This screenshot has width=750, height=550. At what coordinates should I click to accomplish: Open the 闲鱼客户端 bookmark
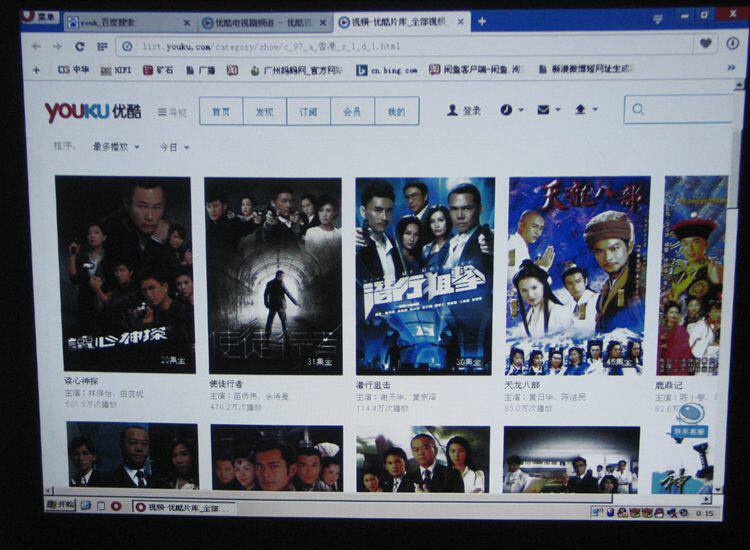(474, 69)
